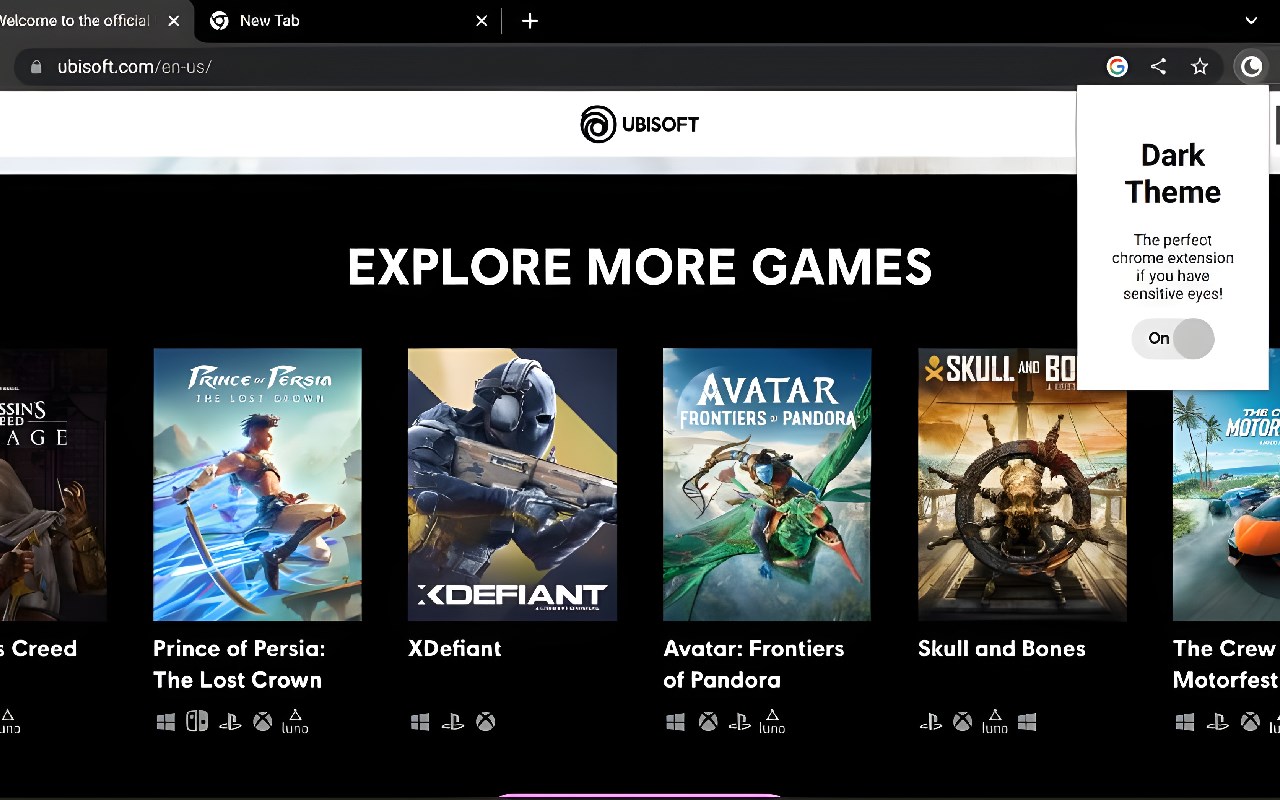The image size is (1280, 800).
Task: Click the PlayStation icon under Prince of Persia
Action: [230, 722]
